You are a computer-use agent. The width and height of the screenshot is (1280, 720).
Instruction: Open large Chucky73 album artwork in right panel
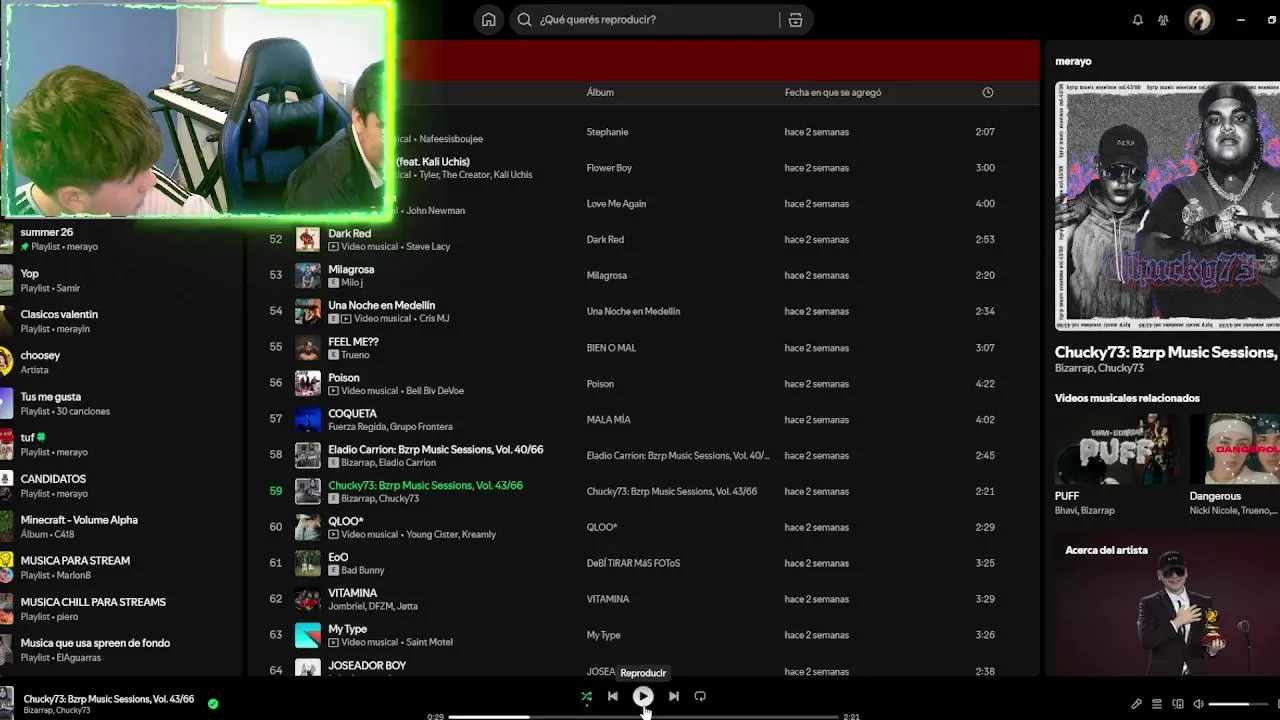pyautogui.click(x=1167, y=206)
